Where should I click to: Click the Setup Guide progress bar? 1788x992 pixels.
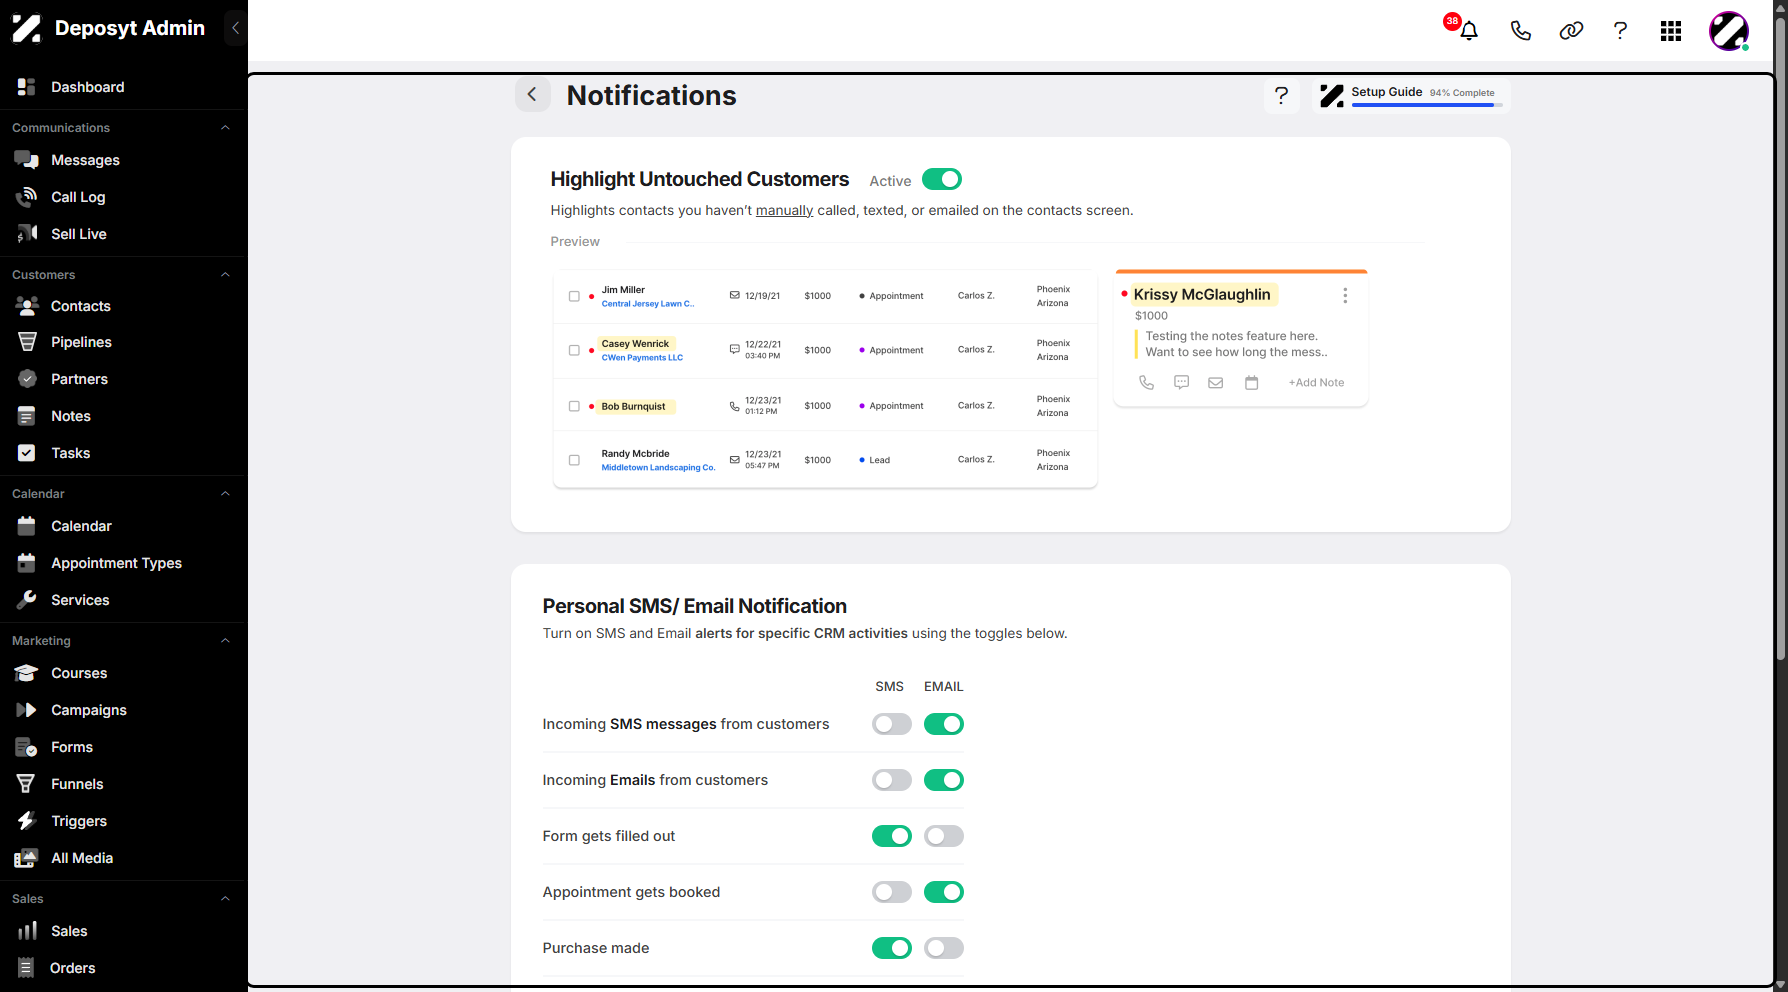[1426, 105]
